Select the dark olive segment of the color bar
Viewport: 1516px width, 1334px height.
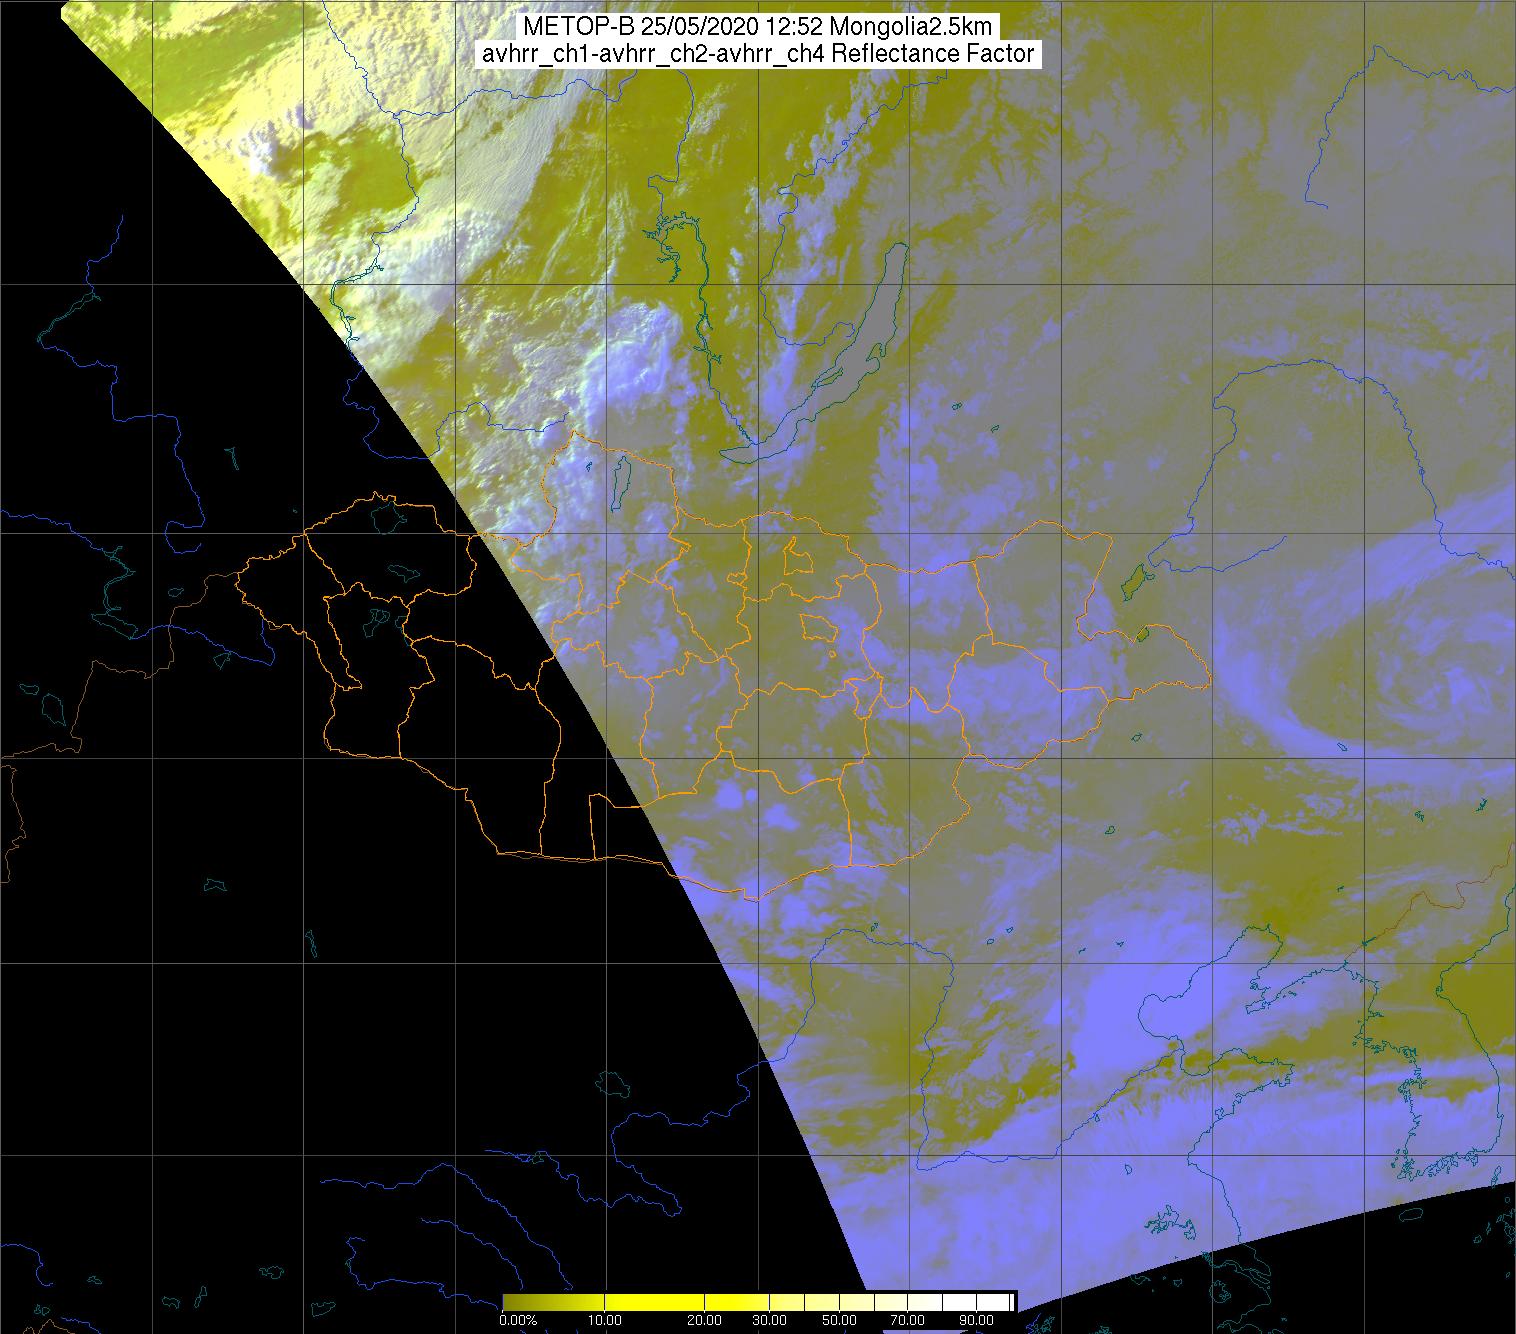(553, 1302)
